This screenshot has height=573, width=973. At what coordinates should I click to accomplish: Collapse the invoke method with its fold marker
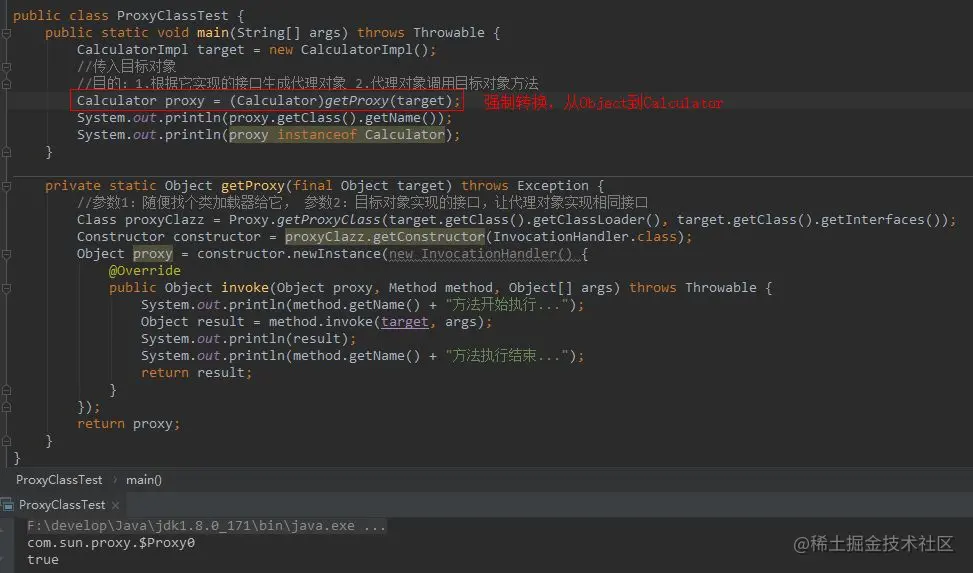tap(6, 289)
